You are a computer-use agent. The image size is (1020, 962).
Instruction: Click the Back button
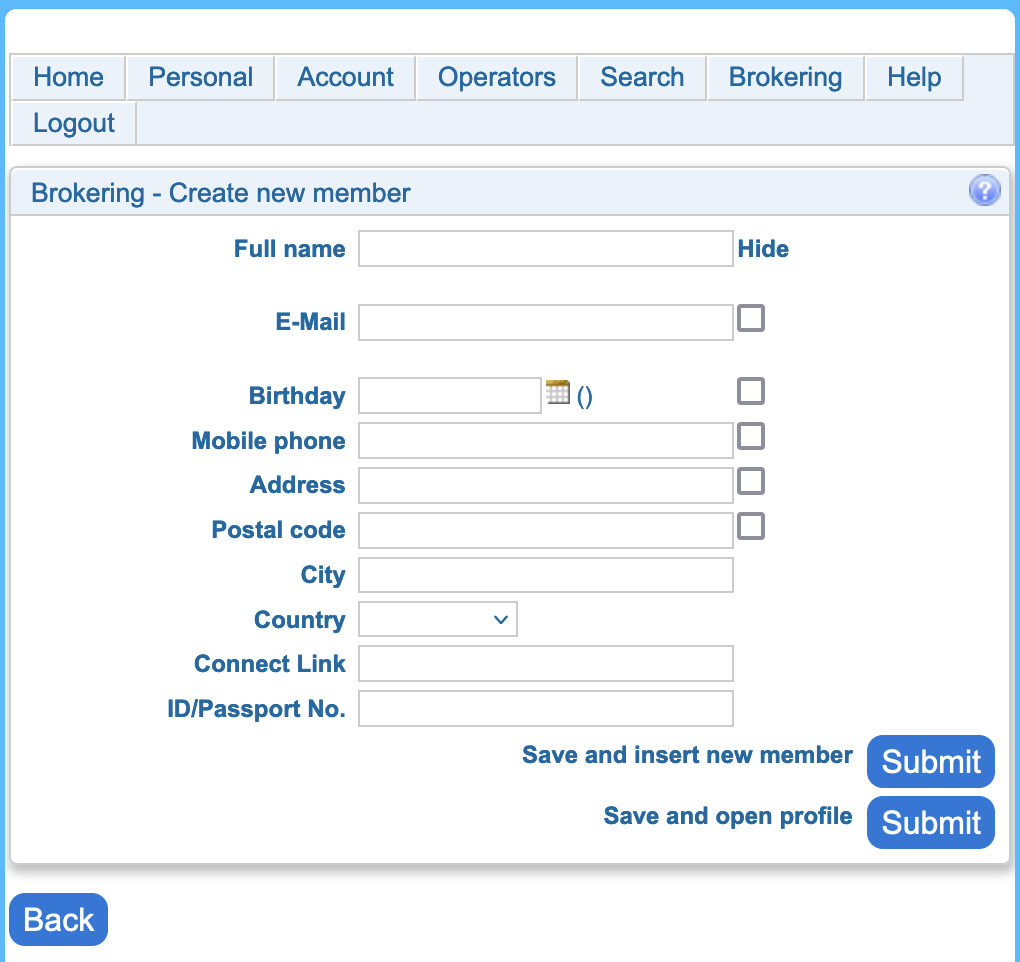59,920
